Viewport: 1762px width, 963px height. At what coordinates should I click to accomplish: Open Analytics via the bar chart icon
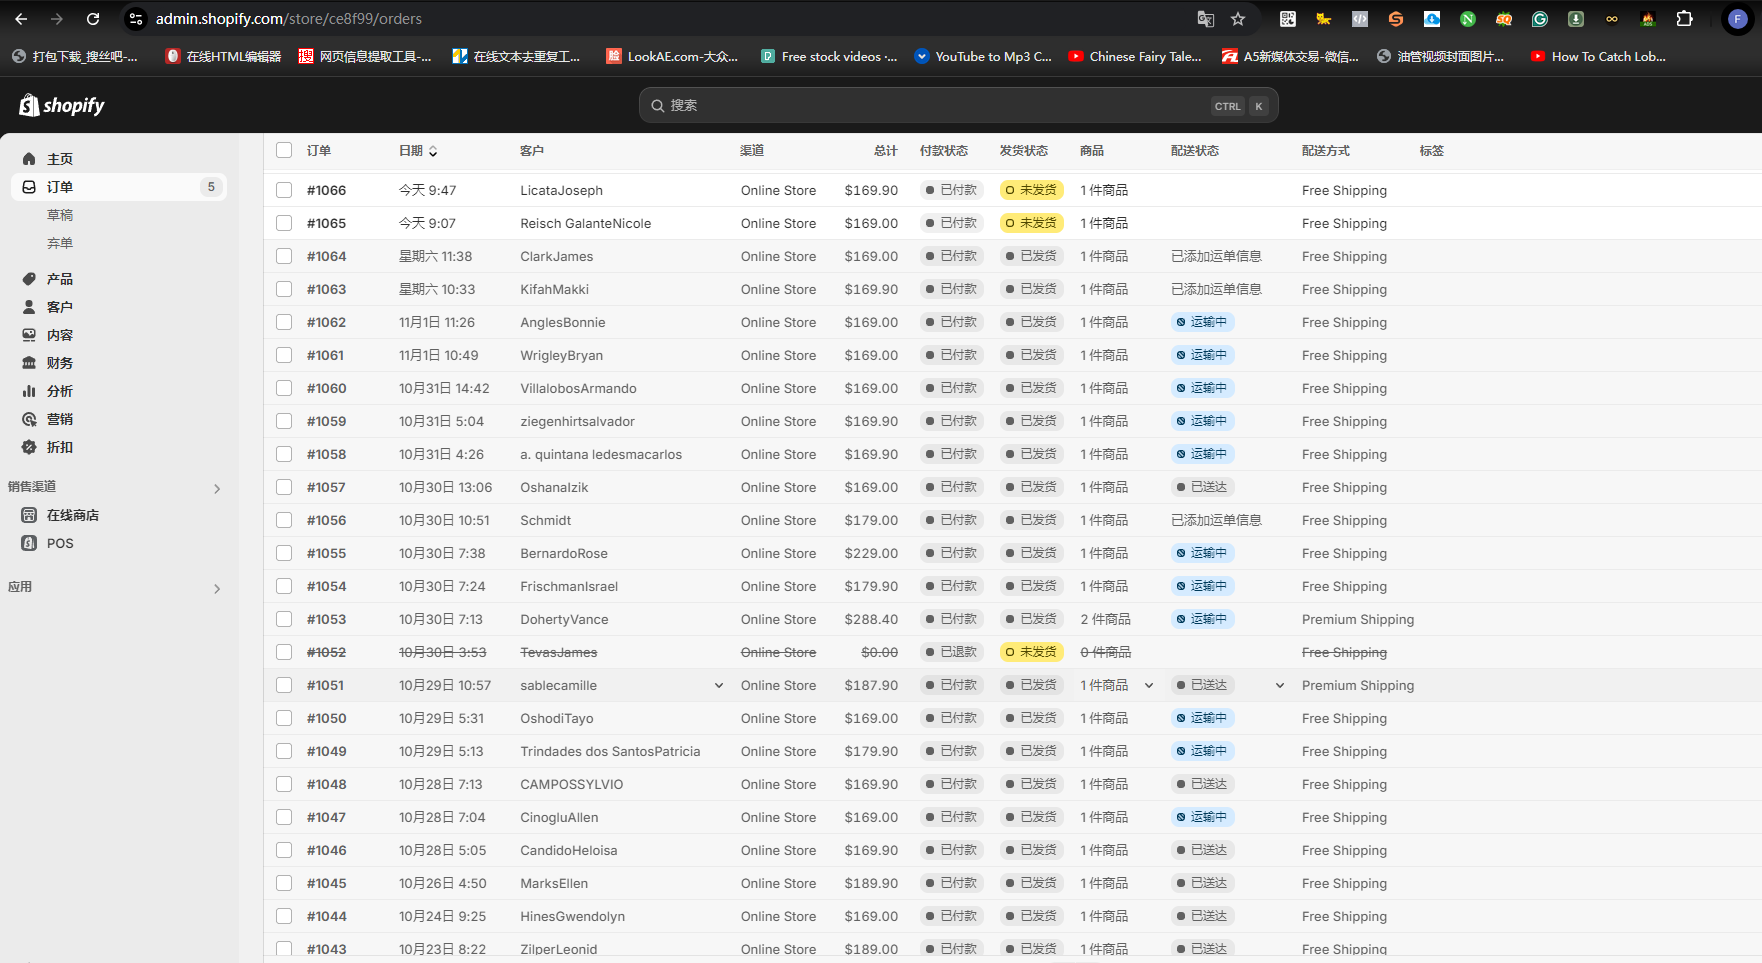[29, 391]
